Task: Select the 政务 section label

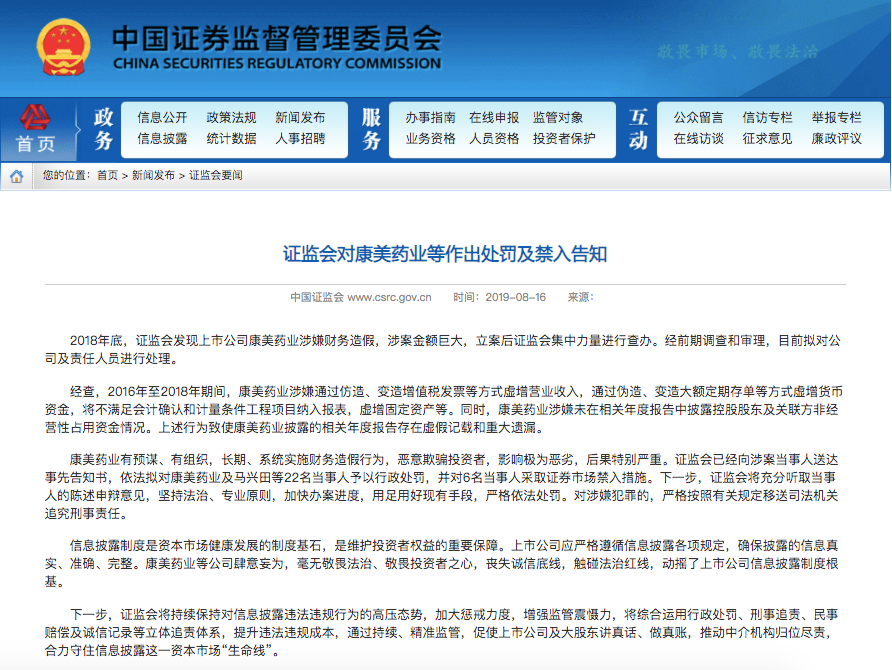Action: tap(104, 129)
